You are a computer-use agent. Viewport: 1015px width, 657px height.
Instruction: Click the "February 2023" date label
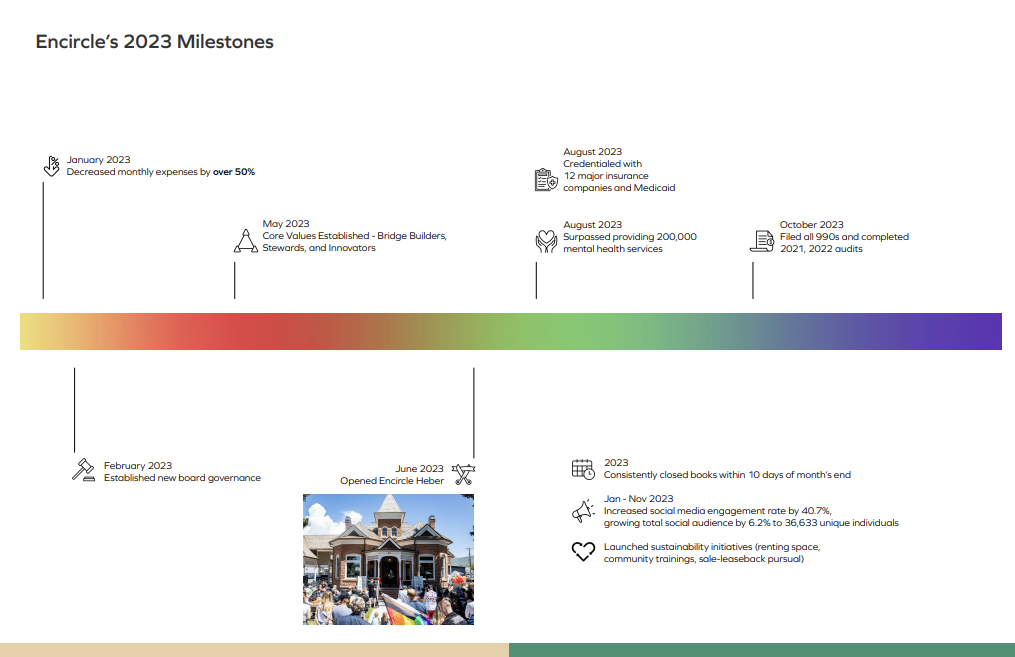138,466
